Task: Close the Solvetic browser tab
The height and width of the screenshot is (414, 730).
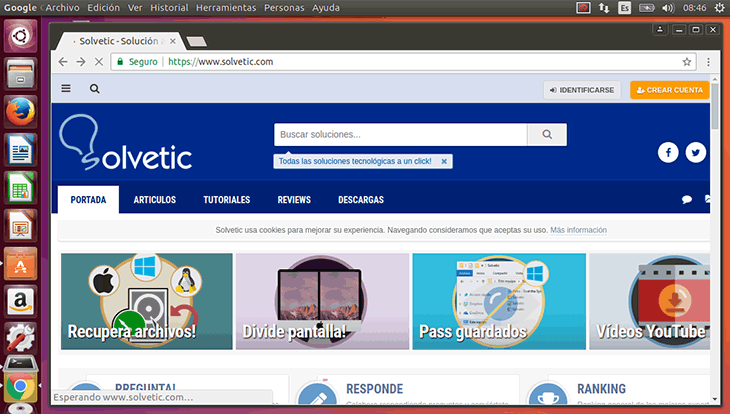Action: click(x=173, y=41)
